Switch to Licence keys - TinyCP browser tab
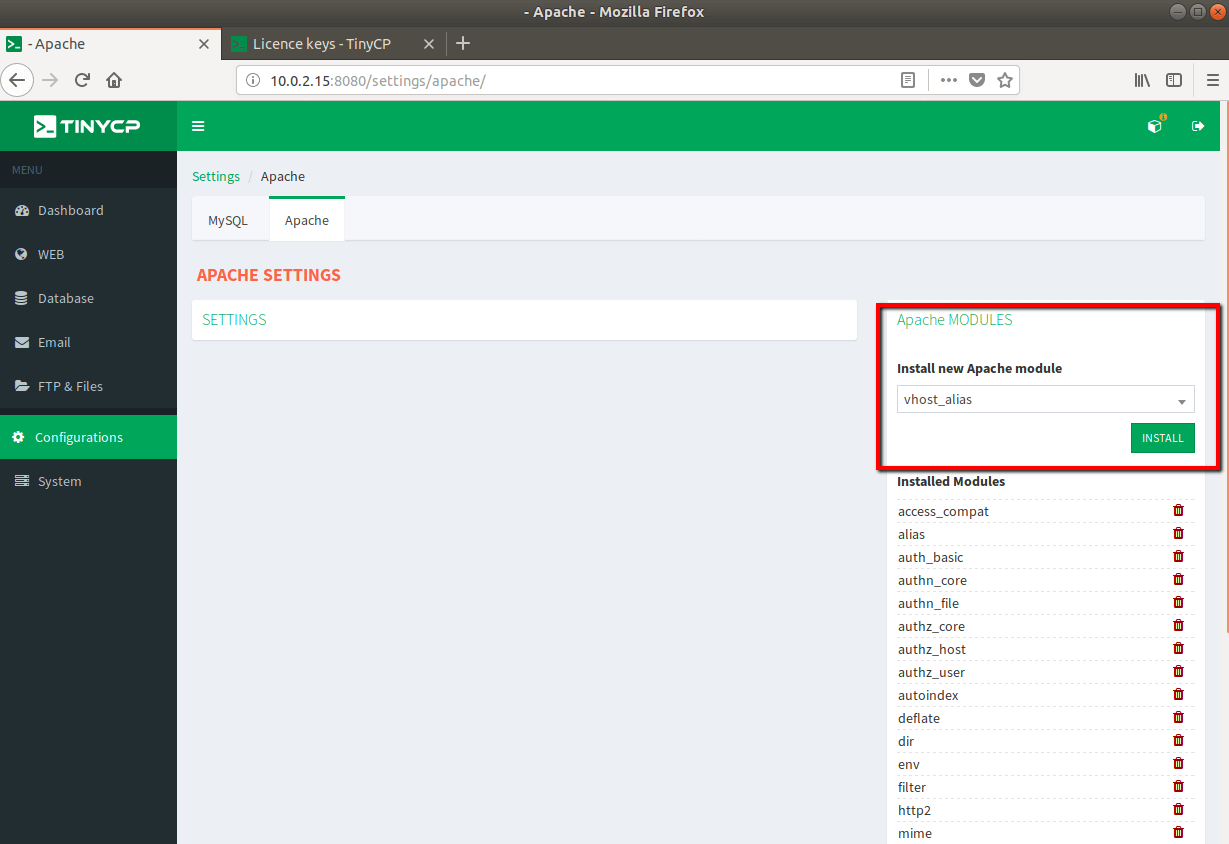Screen dimensions: 1229x844 321,44
